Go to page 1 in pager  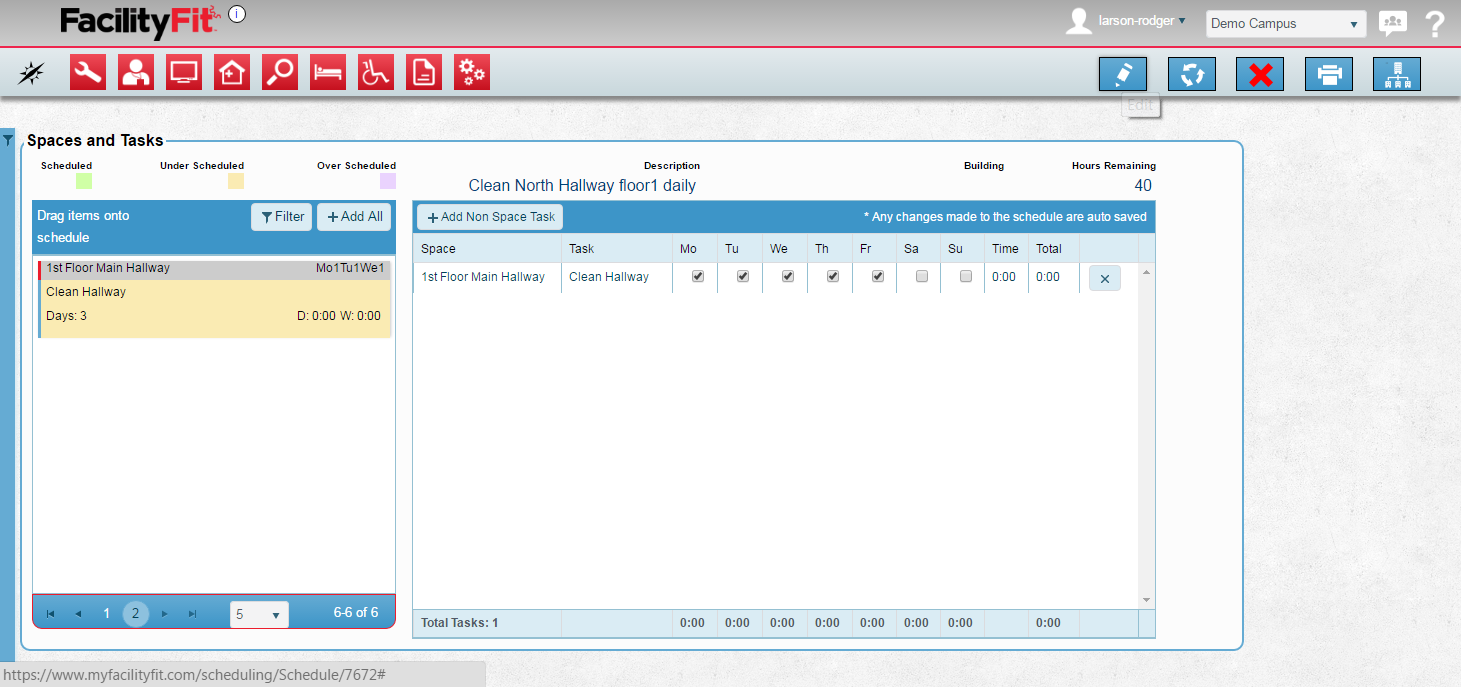[x=107, y=614]
